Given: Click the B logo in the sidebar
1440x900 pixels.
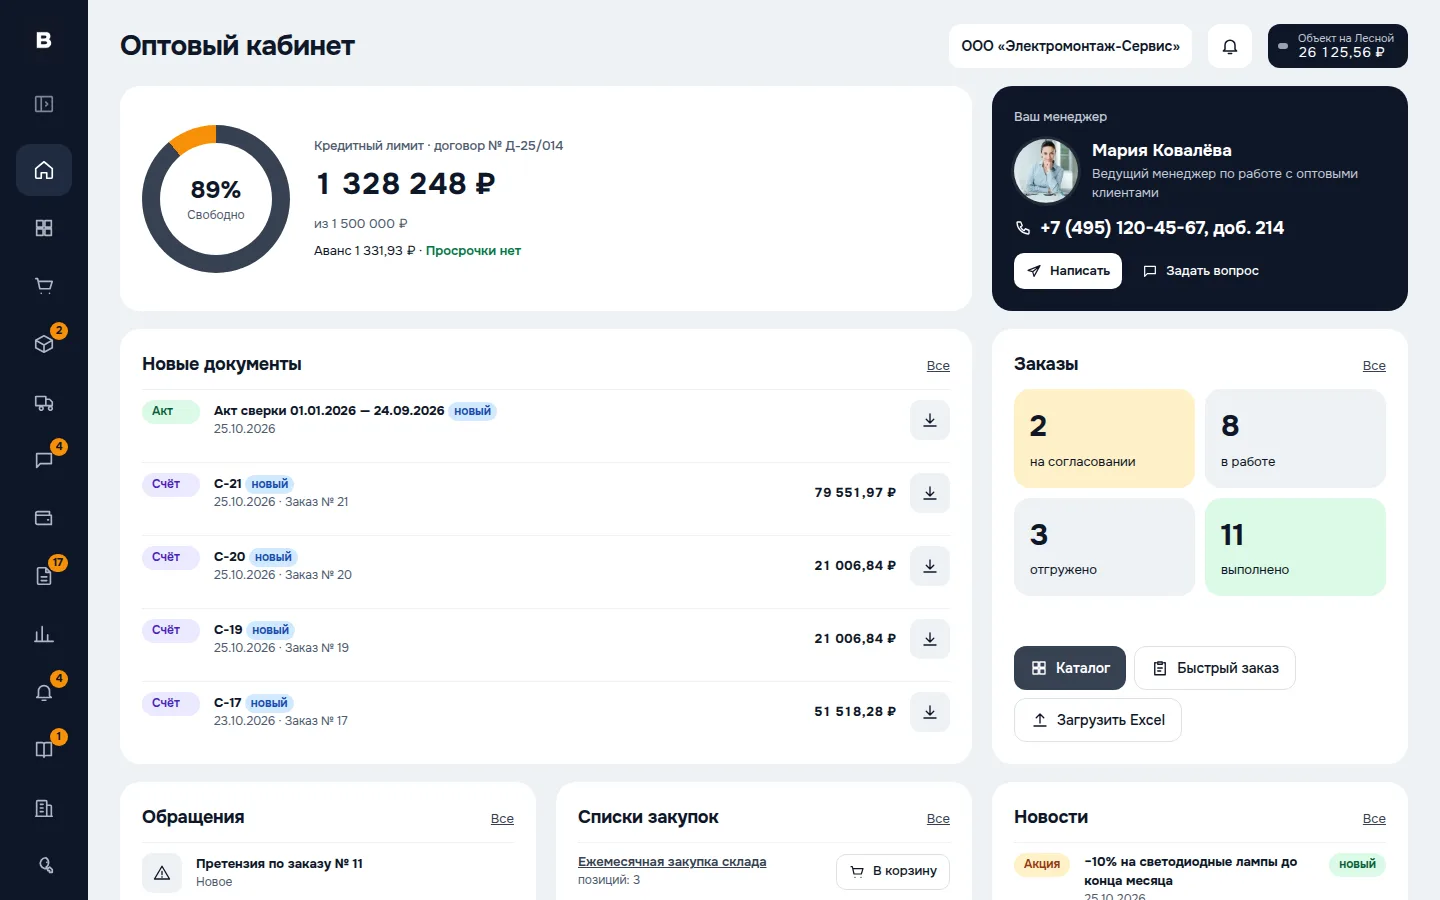Looking at the screenshot, I should pos(44,40).
